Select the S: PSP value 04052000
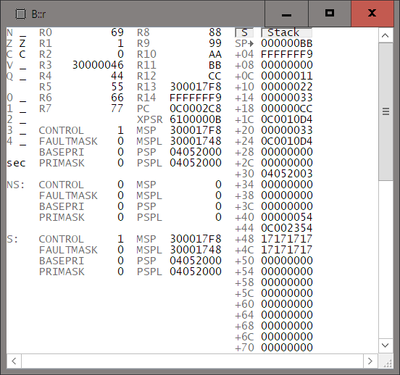This screenshot has height=375, width=400. click(x=196, y=261)
